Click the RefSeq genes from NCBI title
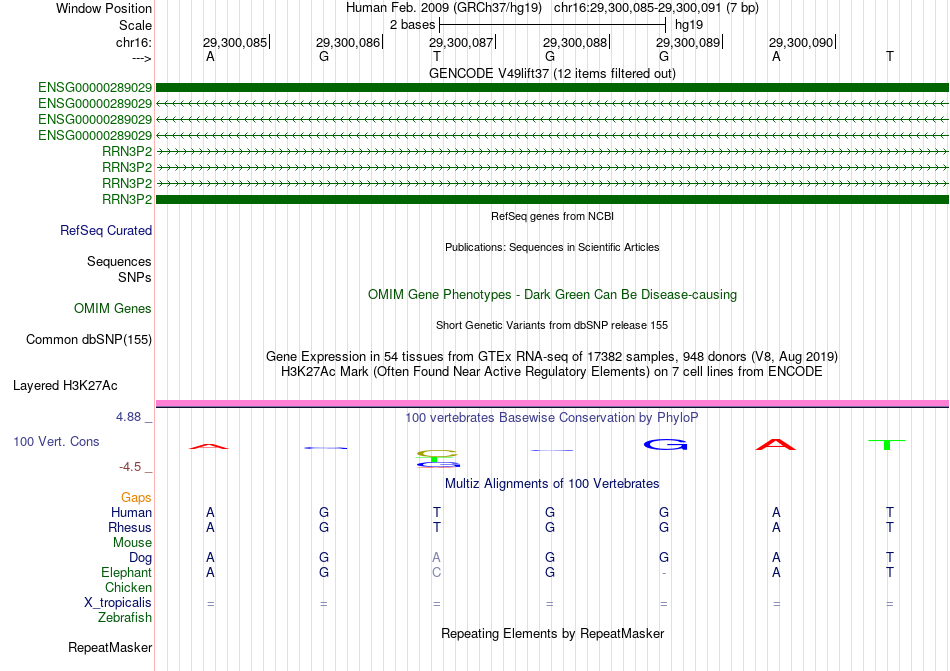The height and width of the screenshot is (671, 950). tap(552, 216)
